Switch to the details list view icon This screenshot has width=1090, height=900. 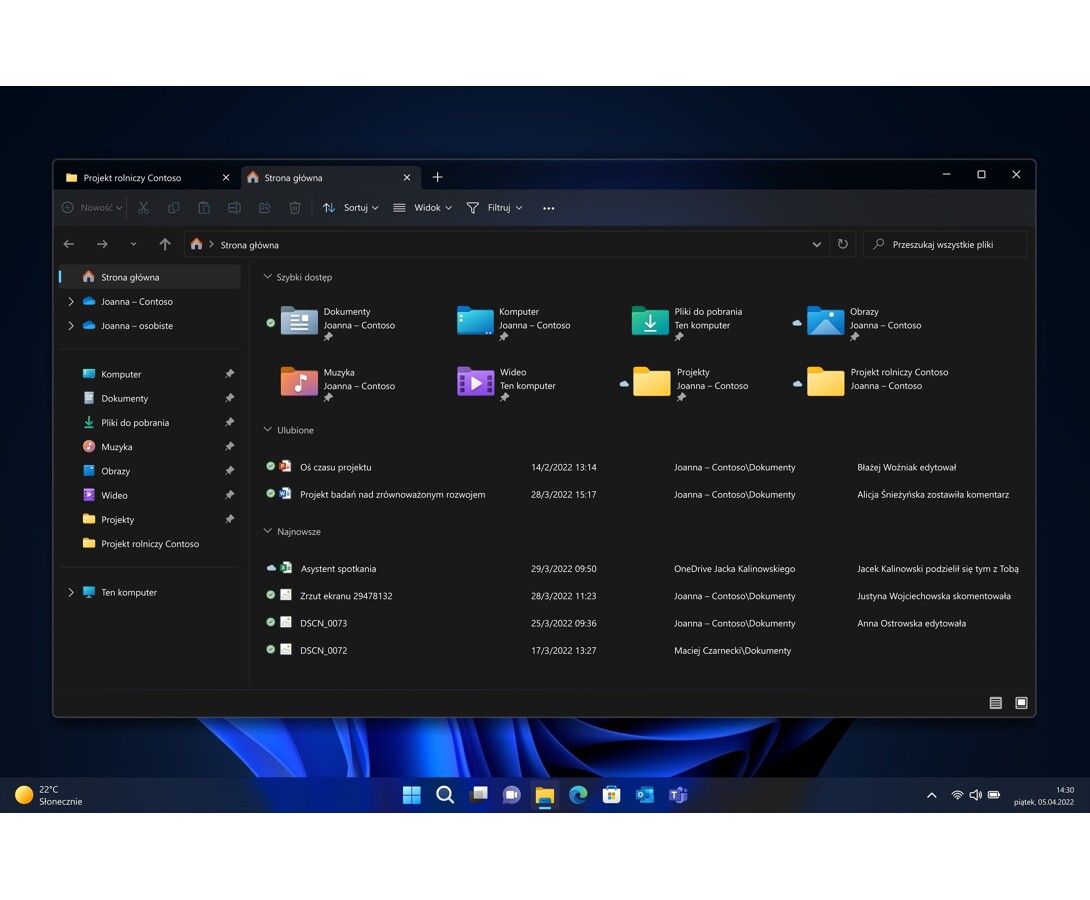pos(995,703)
